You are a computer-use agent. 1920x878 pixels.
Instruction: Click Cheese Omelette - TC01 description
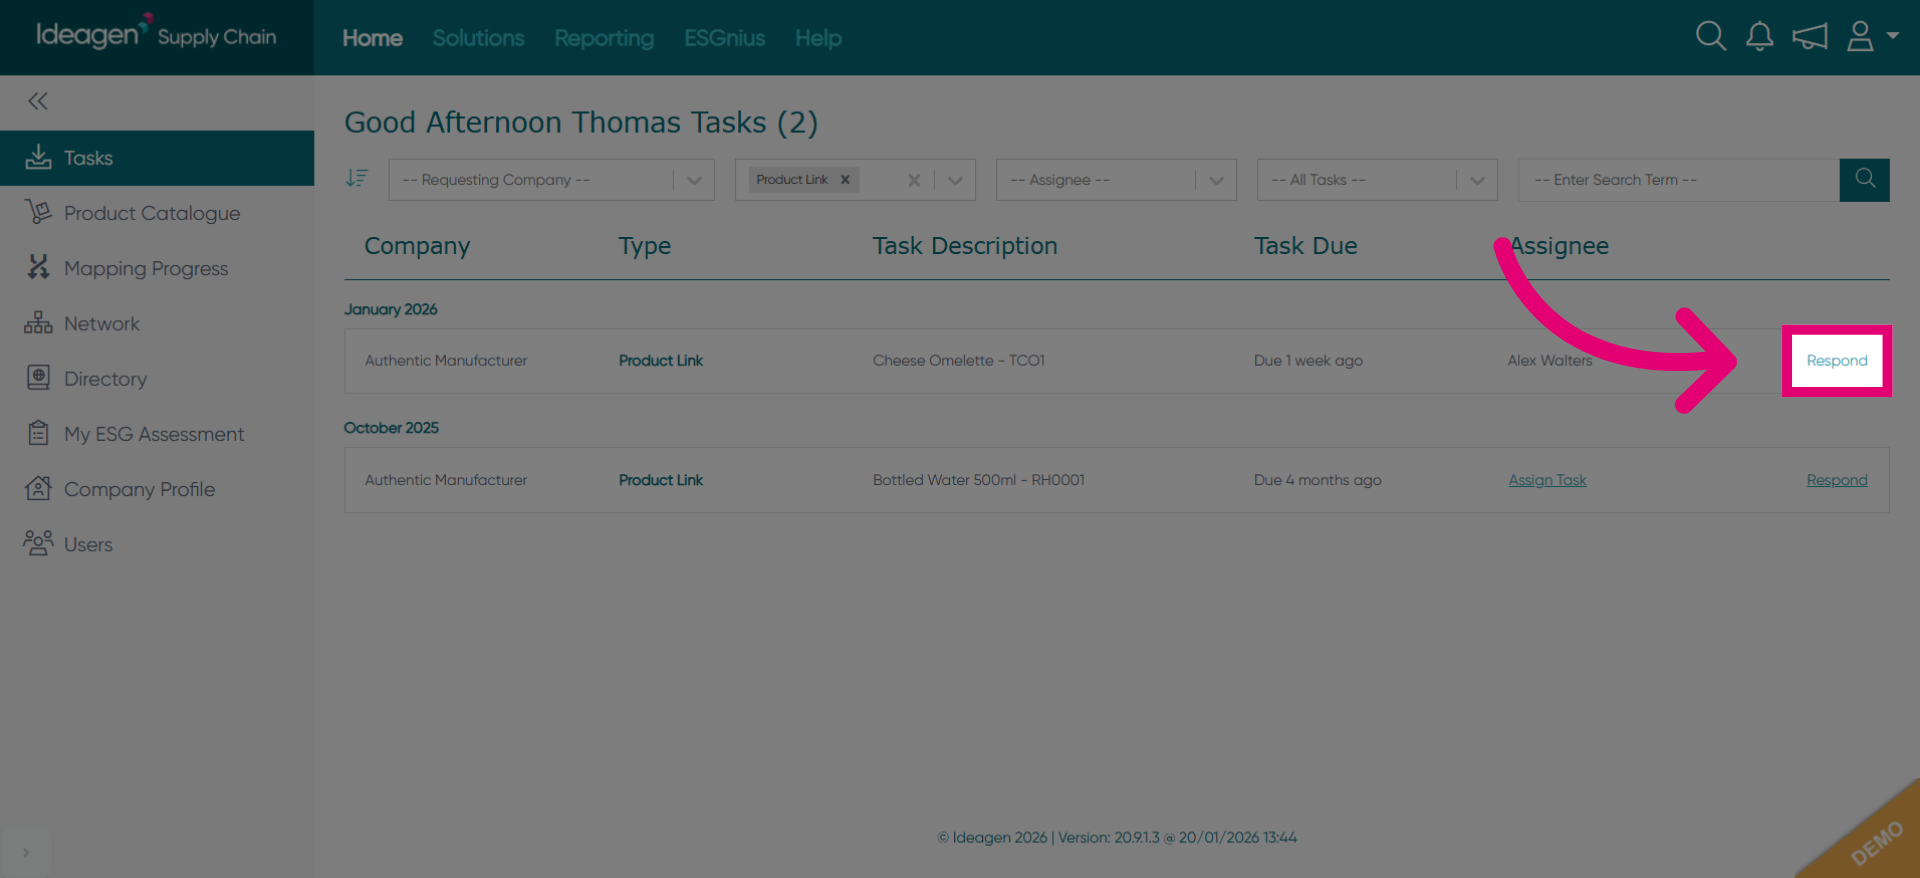coord(959,360)
